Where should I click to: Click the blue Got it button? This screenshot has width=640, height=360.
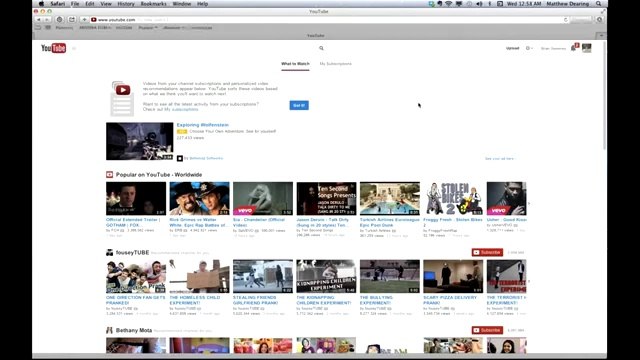pos(299,105)
